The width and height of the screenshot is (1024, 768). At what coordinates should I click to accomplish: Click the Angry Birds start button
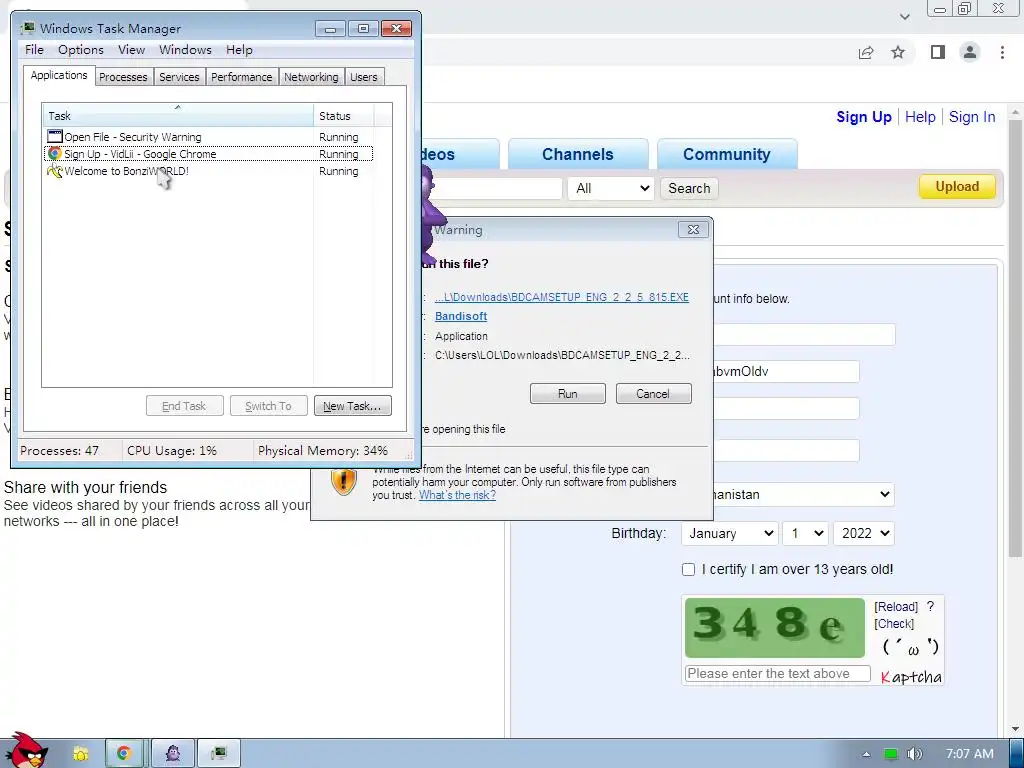coord(26,751)
